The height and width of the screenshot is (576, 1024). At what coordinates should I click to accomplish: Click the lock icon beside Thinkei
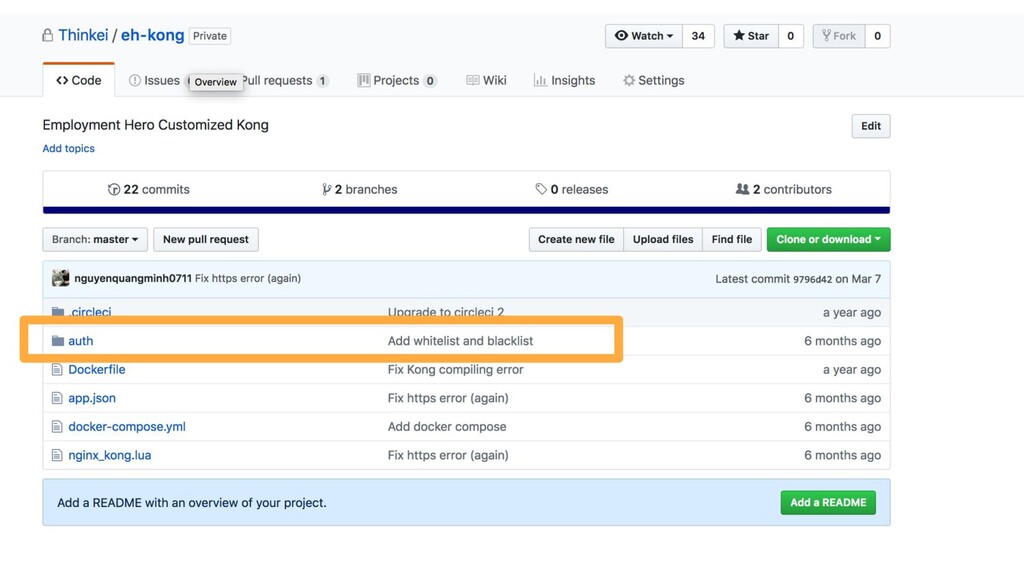pyautogui.click(x=48, y=35)
